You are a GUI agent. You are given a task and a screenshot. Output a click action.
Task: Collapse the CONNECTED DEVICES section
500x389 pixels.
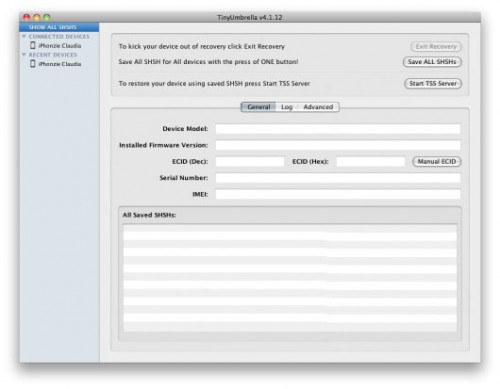(x=24, y=36)
